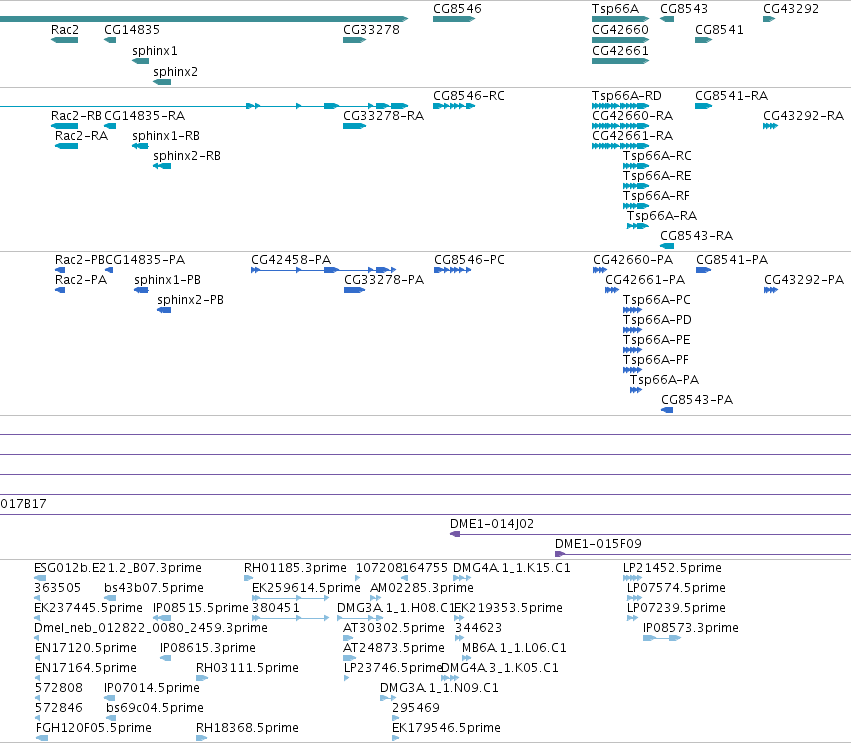The image size is (851, 743).
Task: Click EST ESG012b.E21.2_B07.3prime
Action: (x=40, y=578)
